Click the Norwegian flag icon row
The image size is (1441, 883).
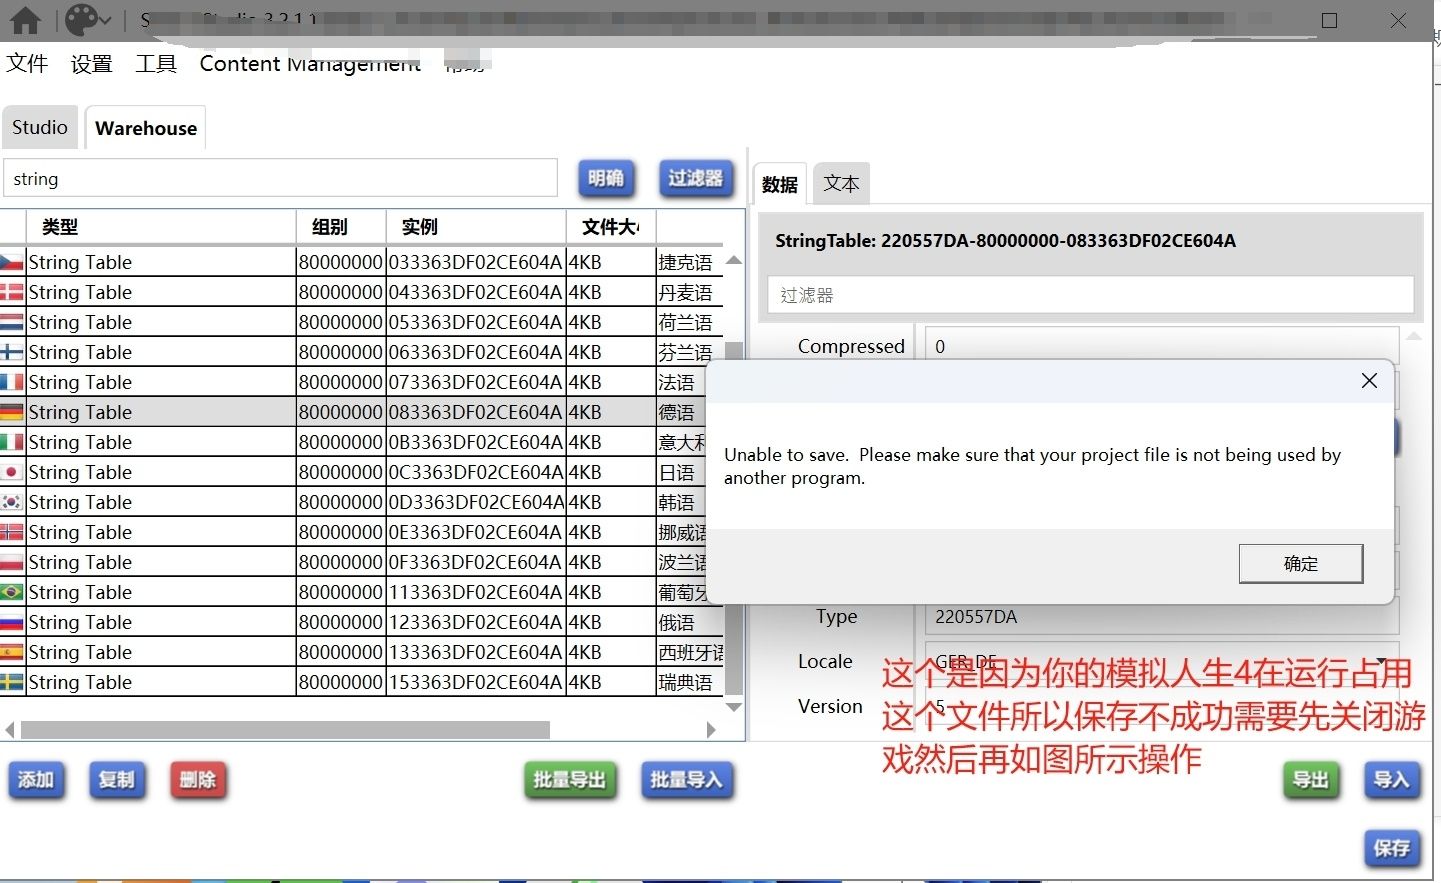[x=12, y=532]
